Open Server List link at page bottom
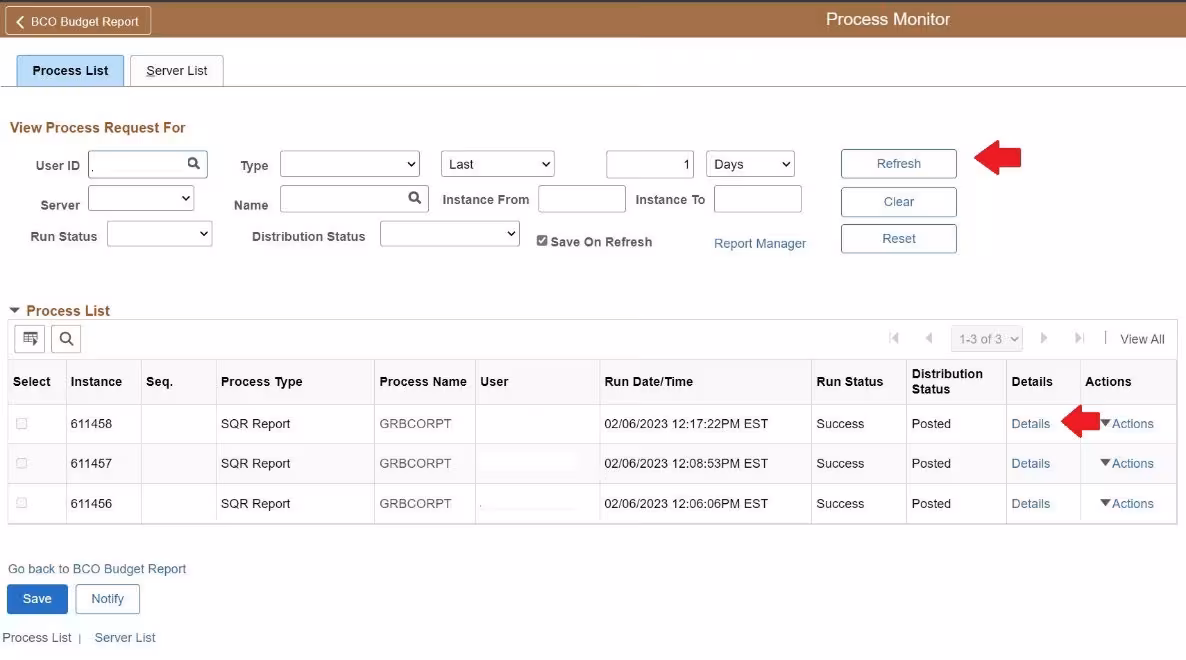This screenshot has width=1186, height=660. pos(125,637)
